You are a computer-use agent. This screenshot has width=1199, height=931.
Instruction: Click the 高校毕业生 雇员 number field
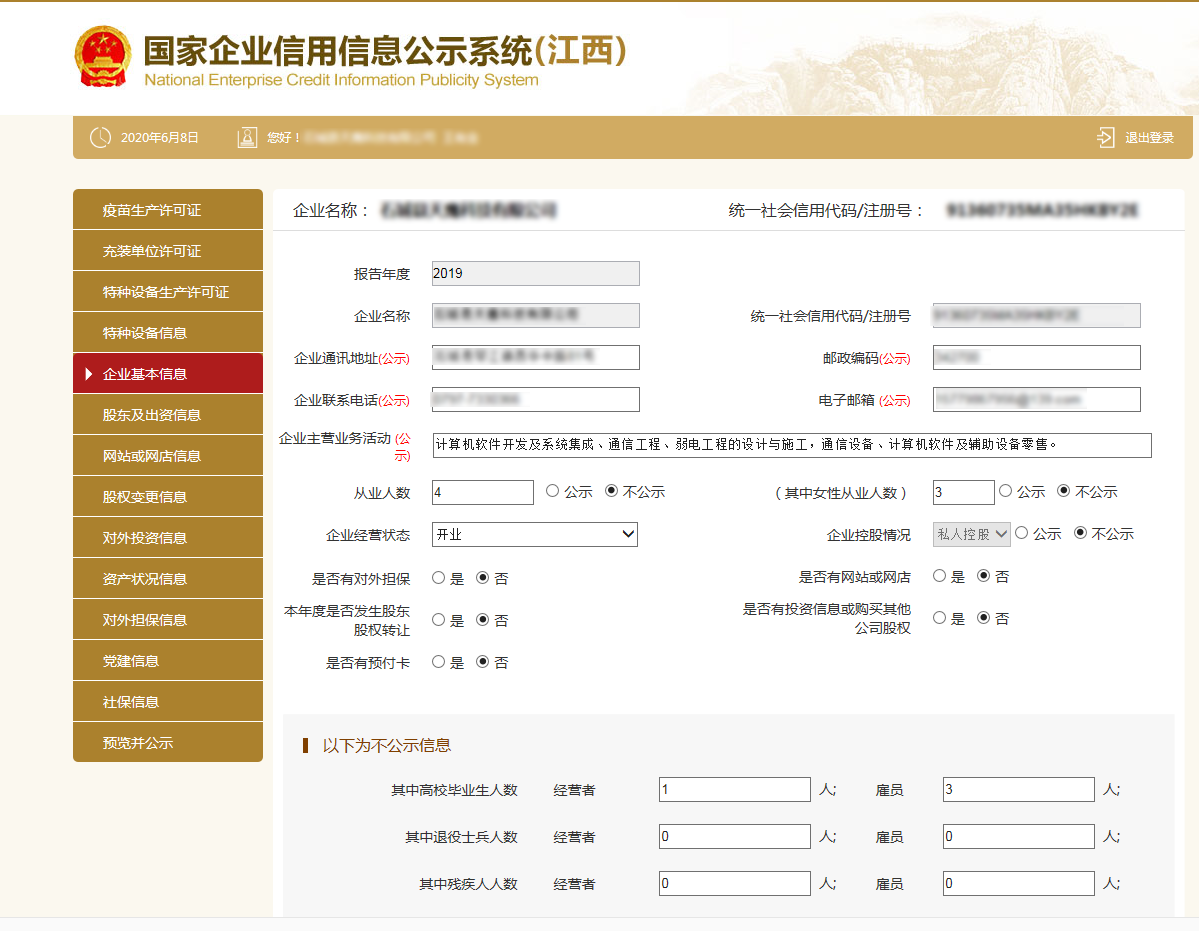[x=1018, y=790]
